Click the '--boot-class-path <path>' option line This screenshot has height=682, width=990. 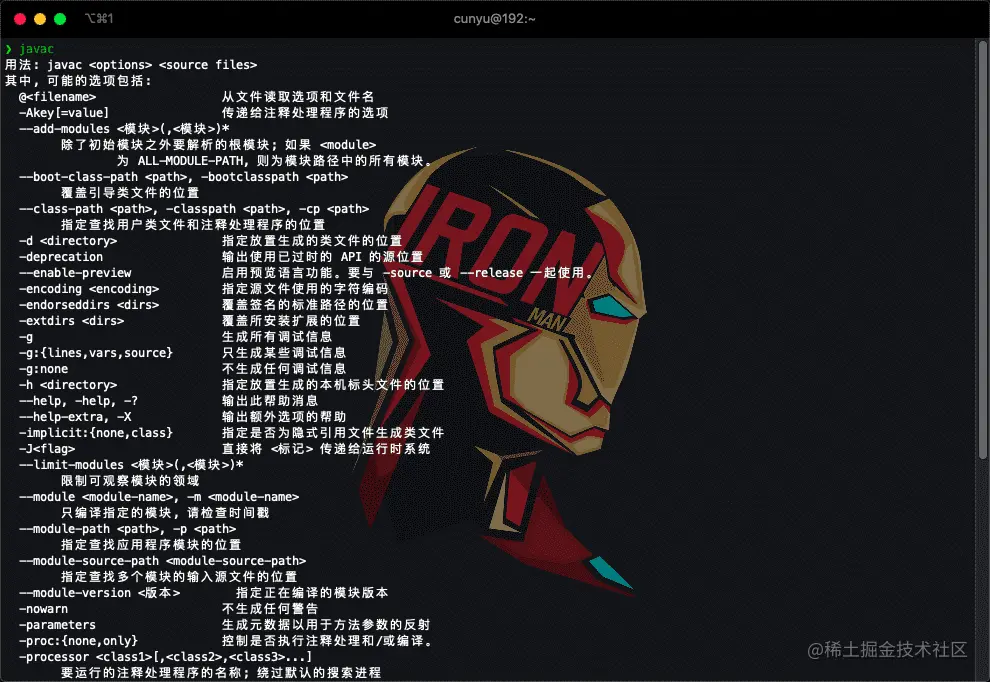point(184,177)
